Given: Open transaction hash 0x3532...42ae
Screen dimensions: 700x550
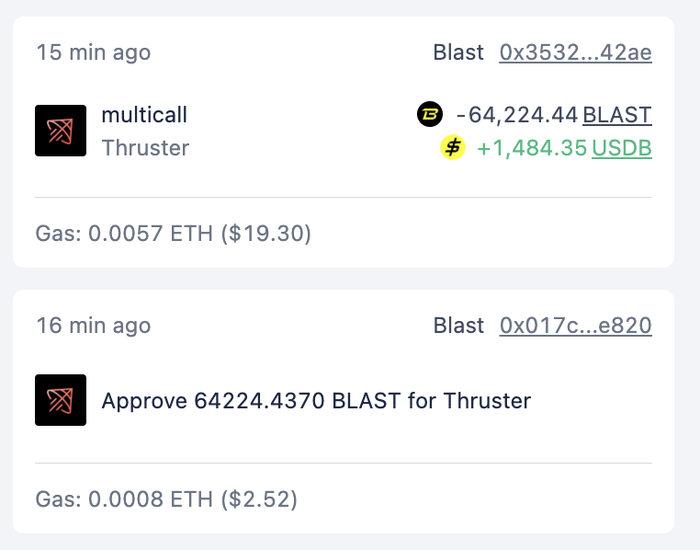Looking at the screenshot, I should coord(575,52).
